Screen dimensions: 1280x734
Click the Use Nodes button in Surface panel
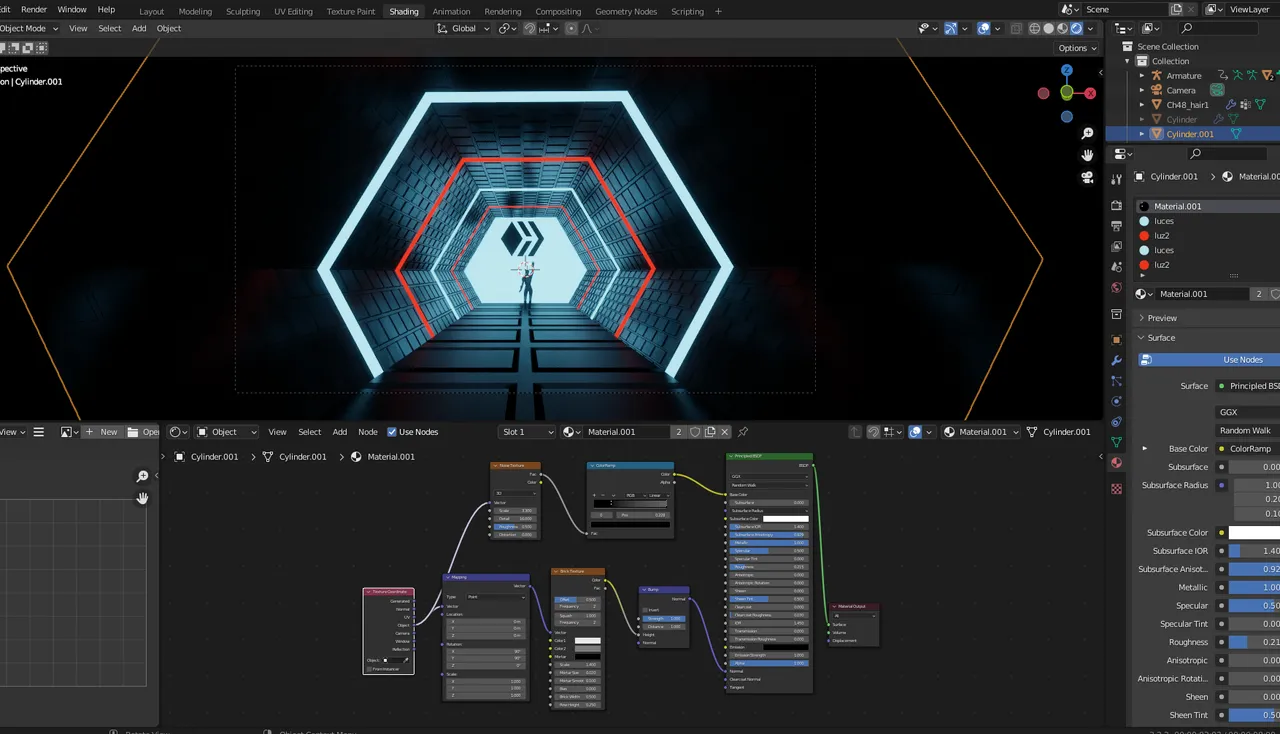(1209, 360)
